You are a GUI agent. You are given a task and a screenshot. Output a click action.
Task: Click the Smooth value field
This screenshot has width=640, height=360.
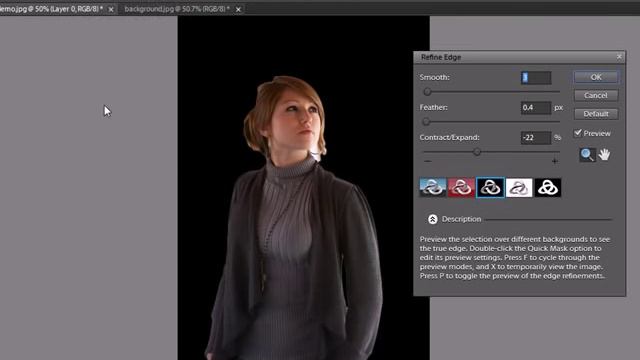click(536, 78)
